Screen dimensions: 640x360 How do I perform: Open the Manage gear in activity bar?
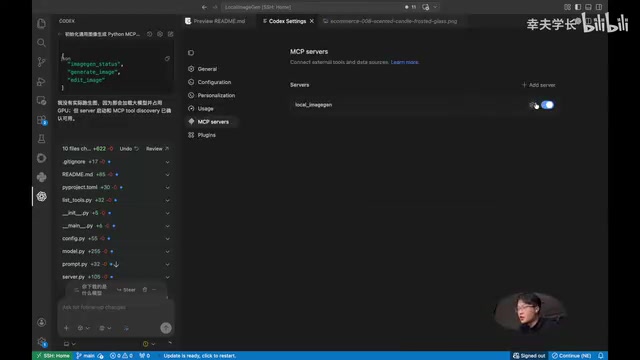[41, 342]
